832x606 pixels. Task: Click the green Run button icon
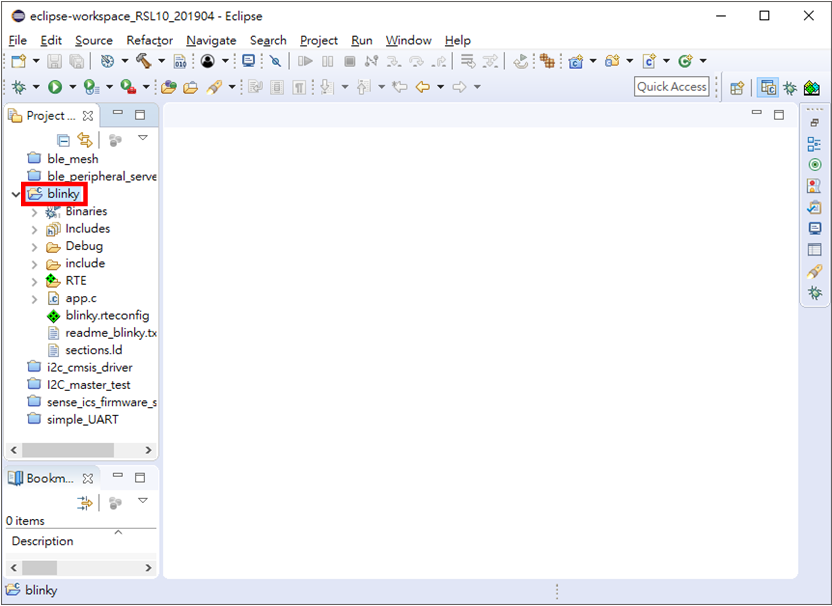55,87
